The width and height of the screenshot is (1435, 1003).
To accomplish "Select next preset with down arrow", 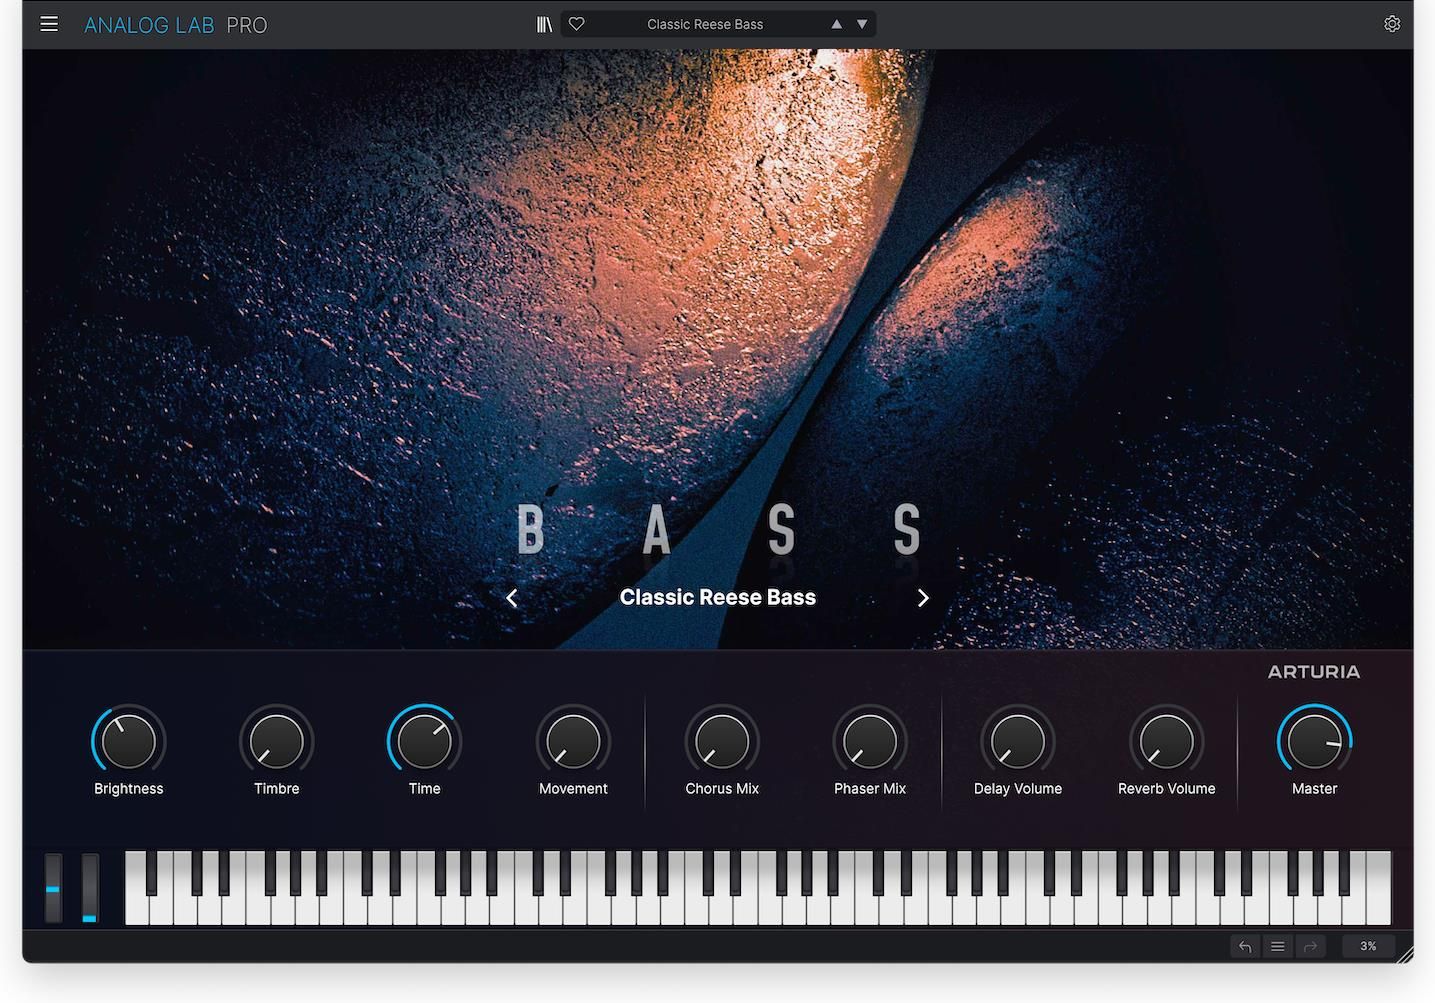I will point(862,24).
